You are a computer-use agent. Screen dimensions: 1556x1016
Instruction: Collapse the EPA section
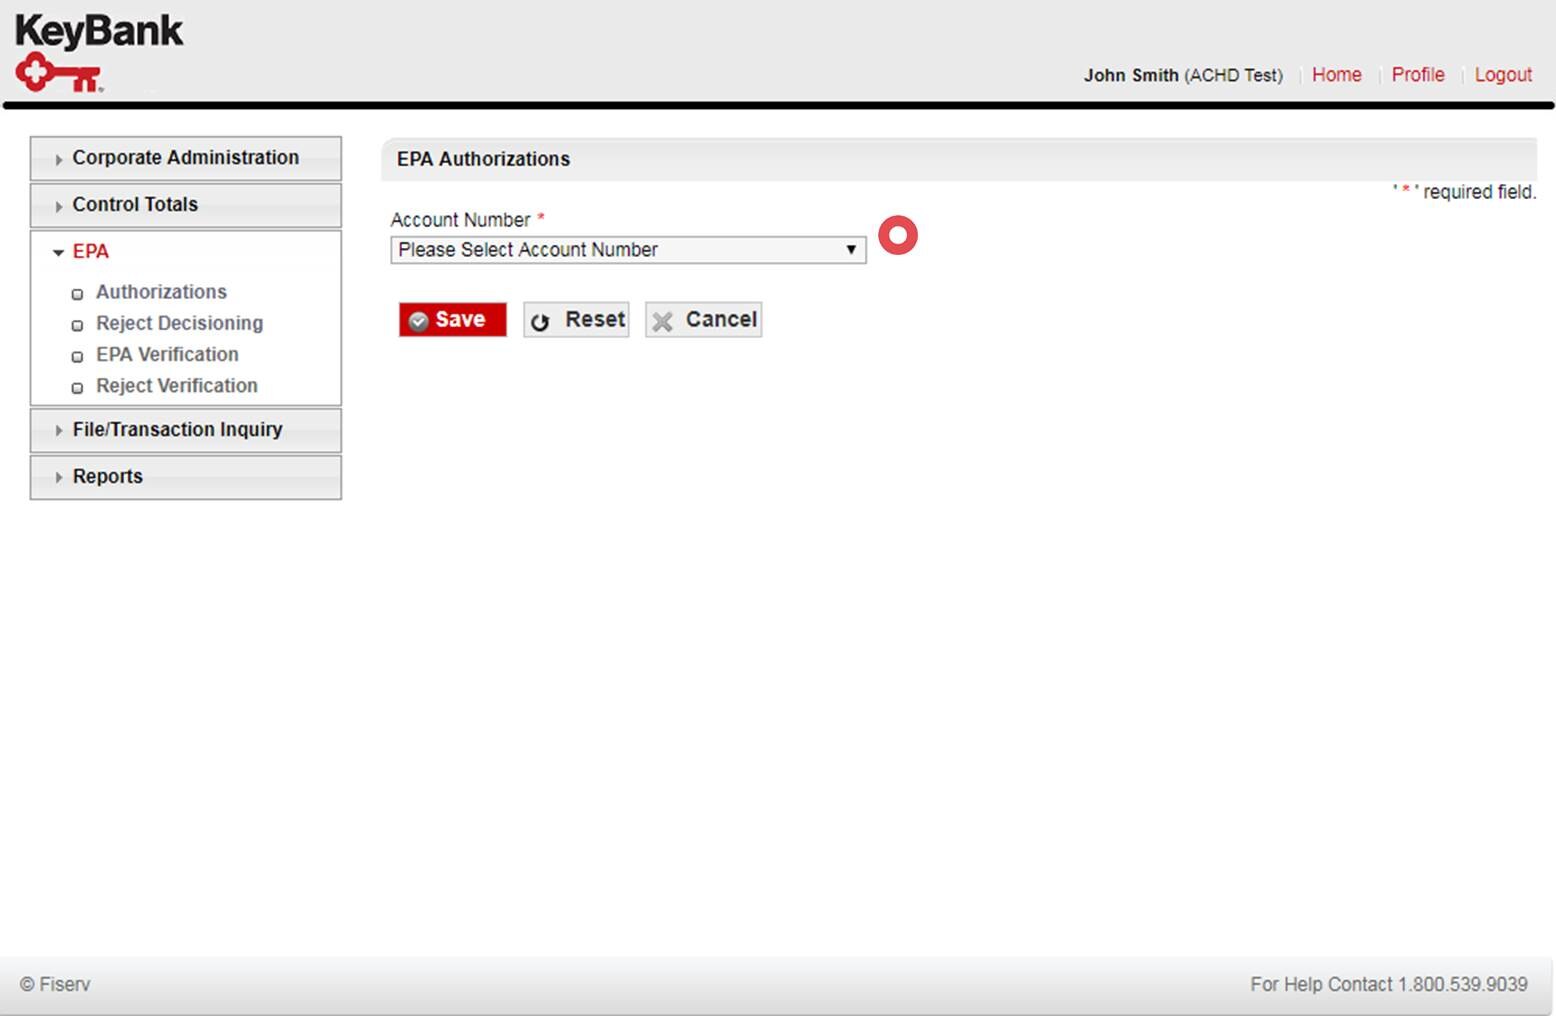[88, 251]
